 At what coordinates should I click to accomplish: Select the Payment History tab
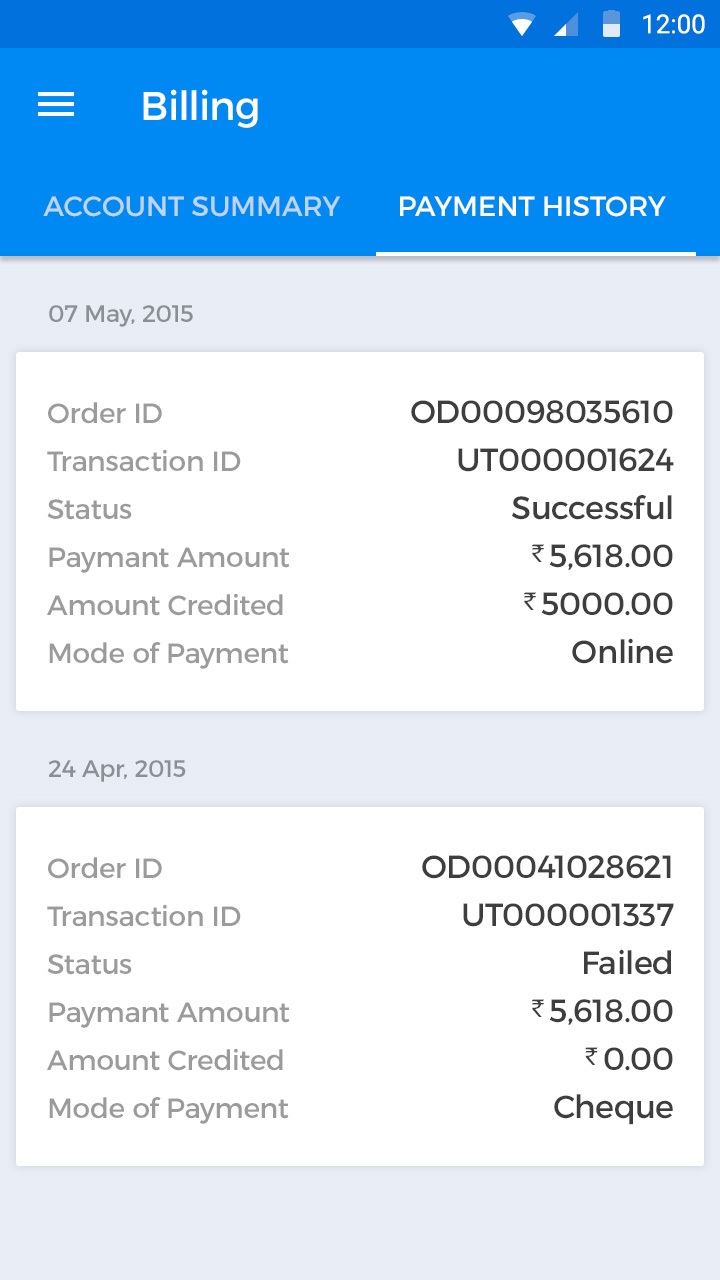tap(532, 207)
